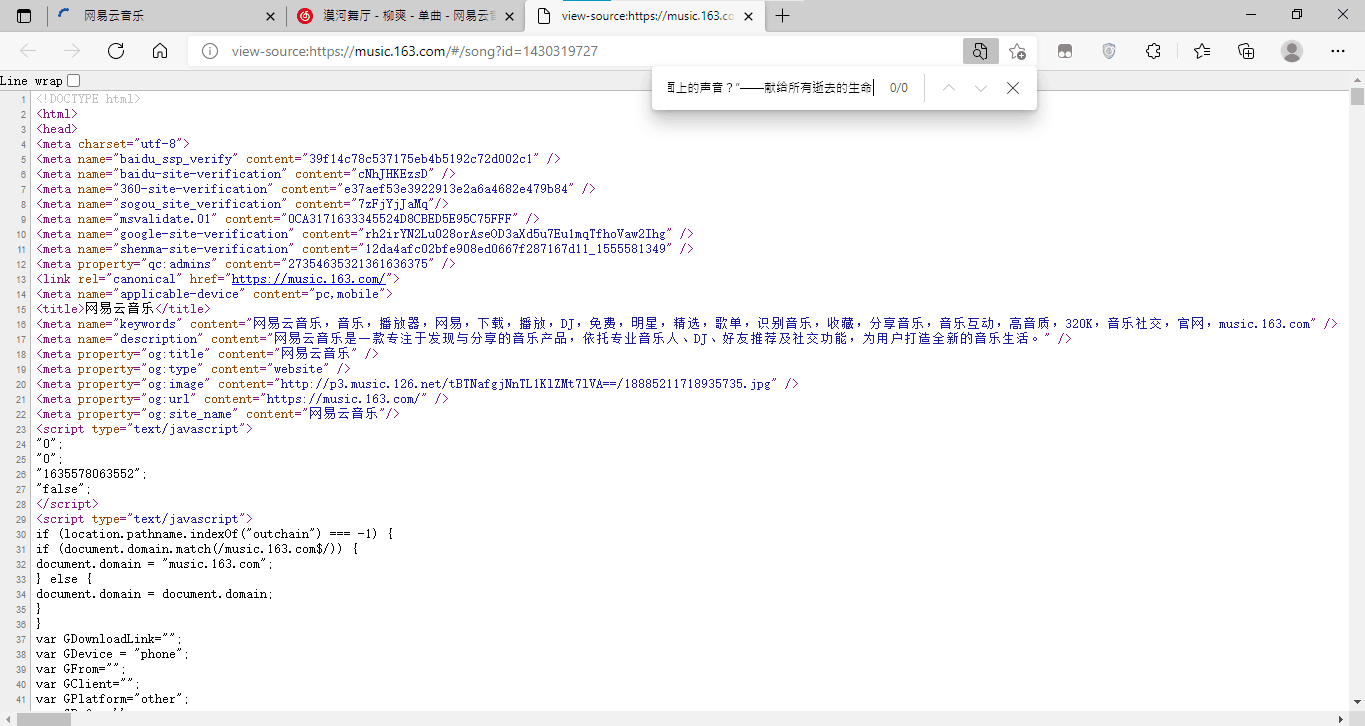Click the applicable-device meta line
This screenshot has width=1365, height=726.
216,294
